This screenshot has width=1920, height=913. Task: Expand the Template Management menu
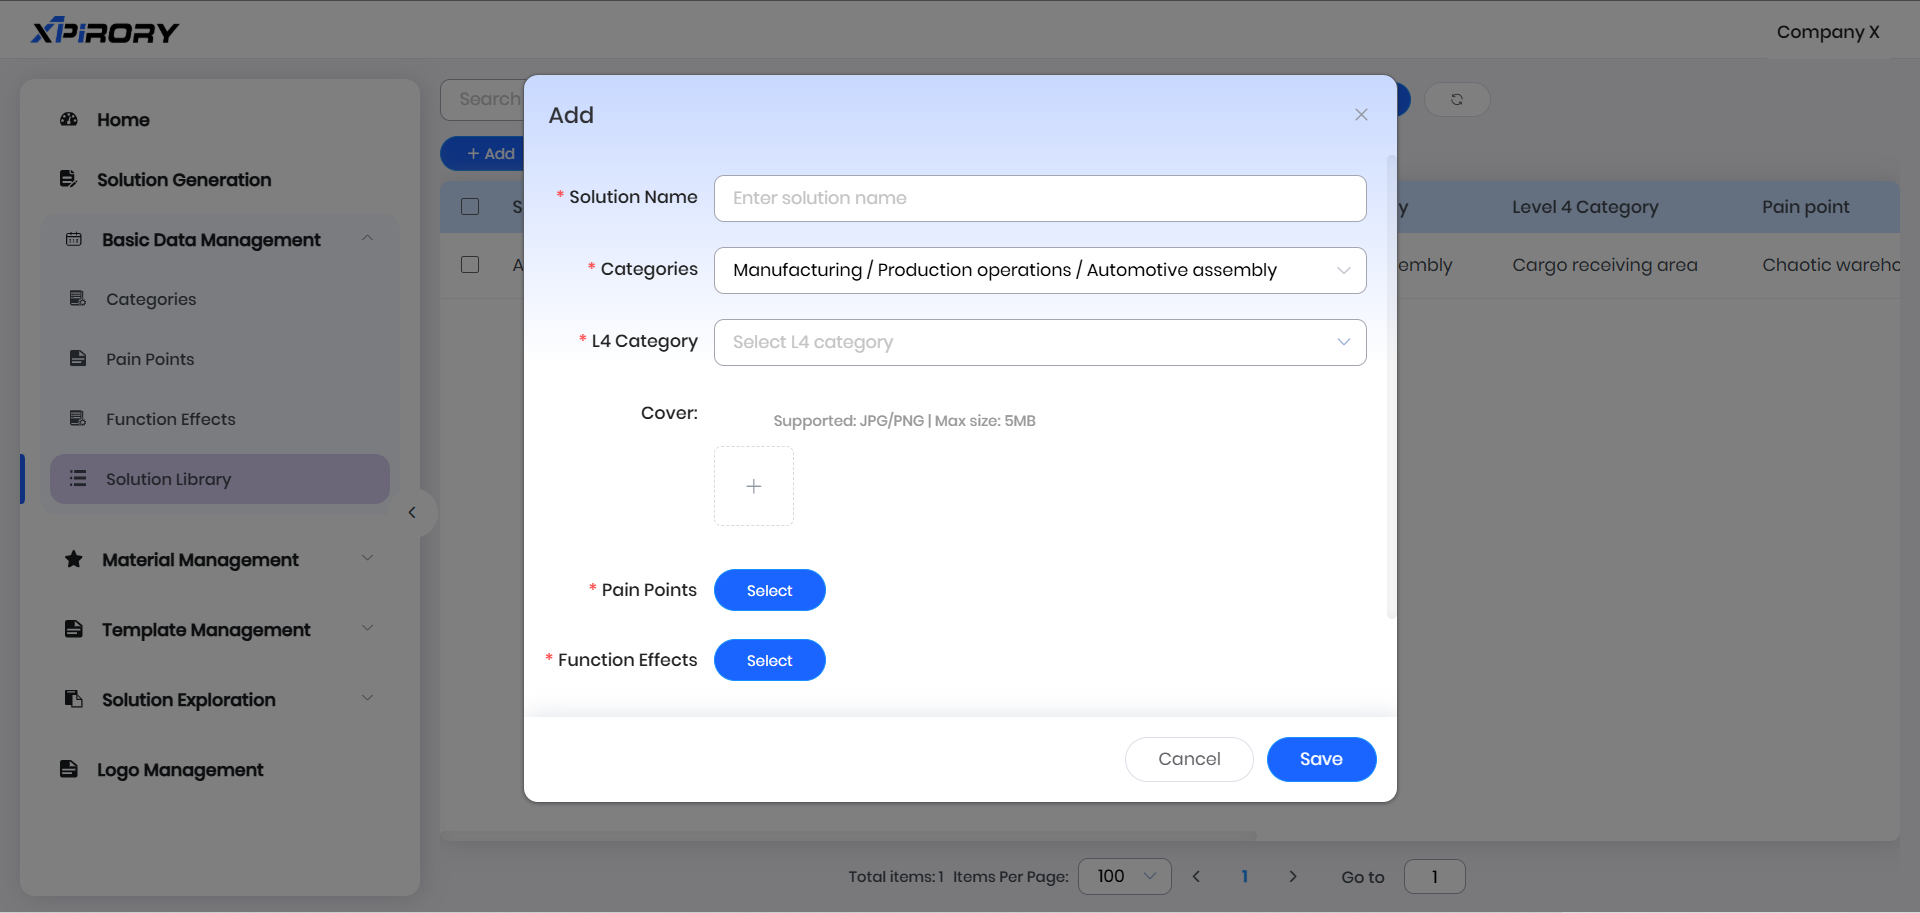pyautogui.click(x=206, y=630)
